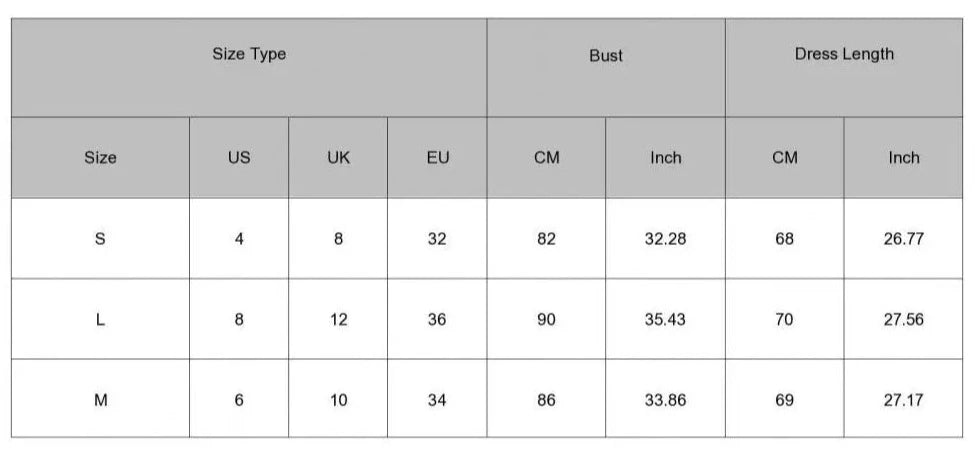Click the 33.86 bust inch cell
The height and width of the screenshot is (451, 975).
[665, 400]
